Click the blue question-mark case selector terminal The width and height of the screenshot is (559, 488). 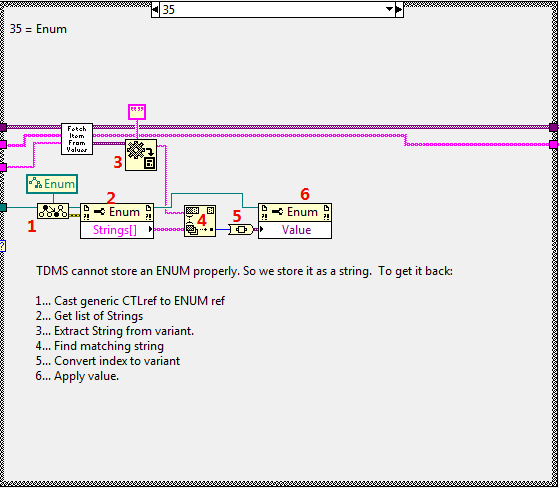coord(2,246)
